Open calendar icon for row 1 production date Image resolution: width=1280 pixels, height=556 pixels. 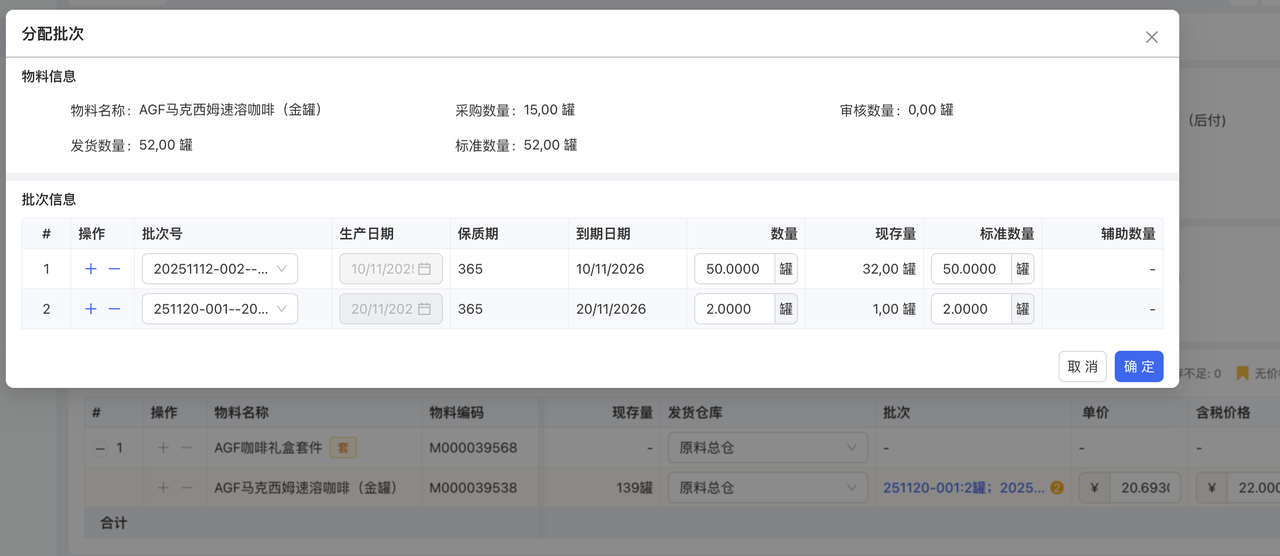424,269
